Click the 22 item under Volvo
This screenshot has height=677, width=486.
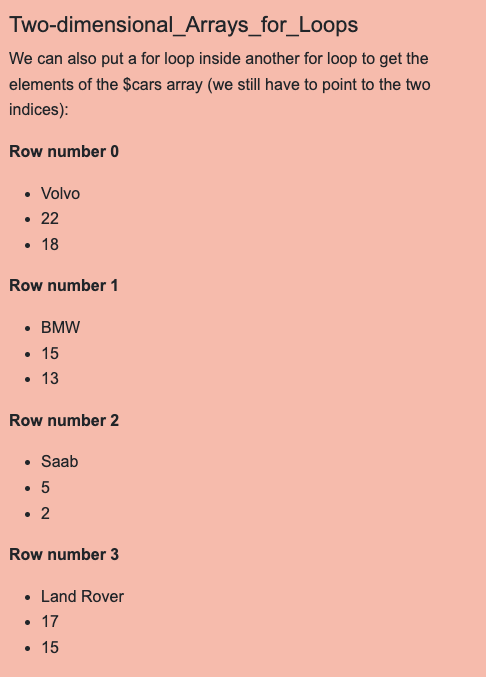coord(50,219)
